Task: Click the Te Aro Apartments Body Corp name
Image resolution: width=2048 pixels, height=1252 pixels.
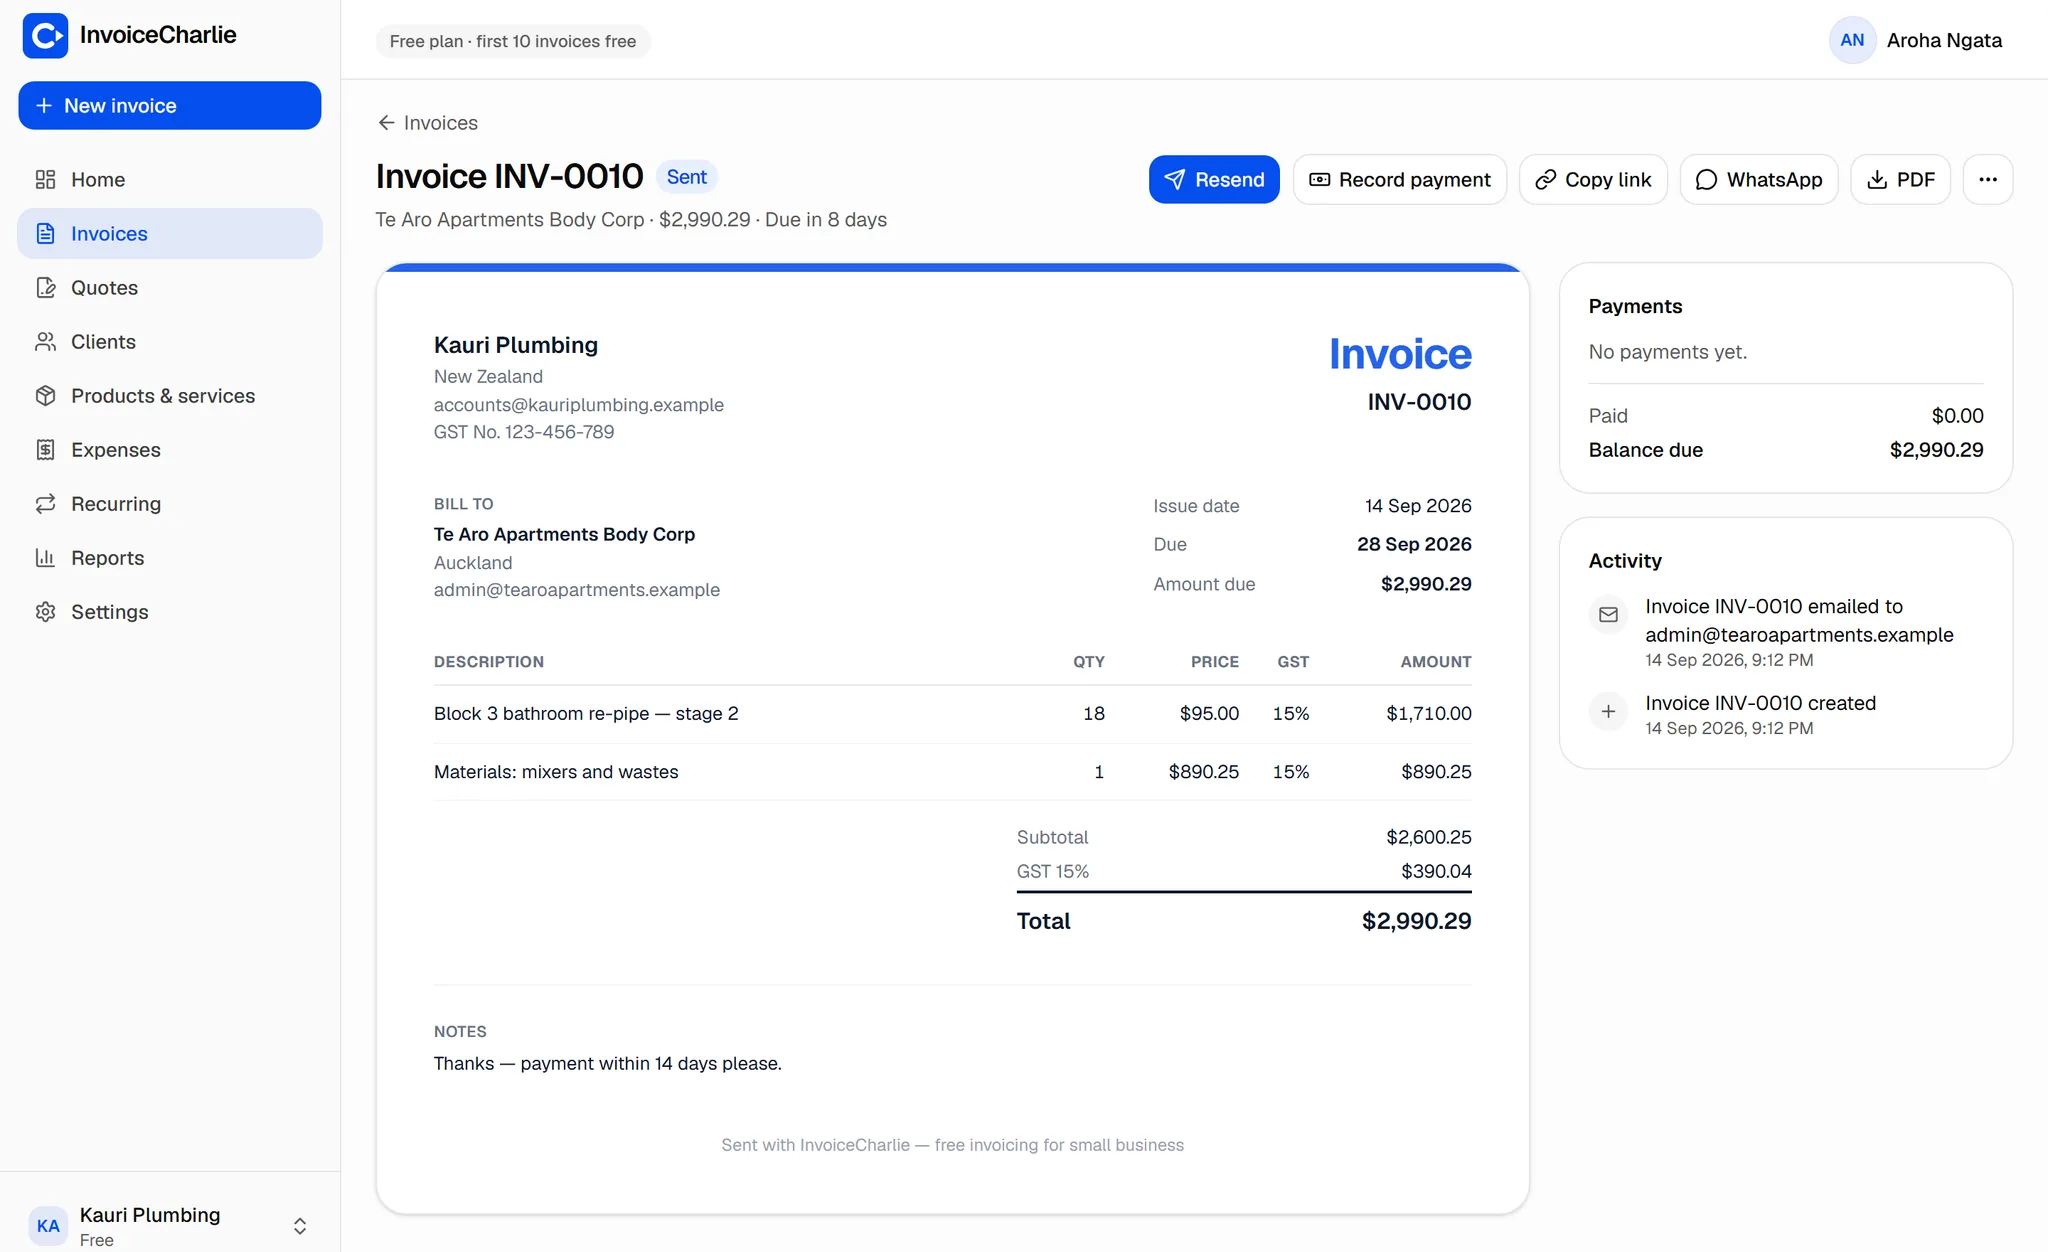Action: point(564,534)
